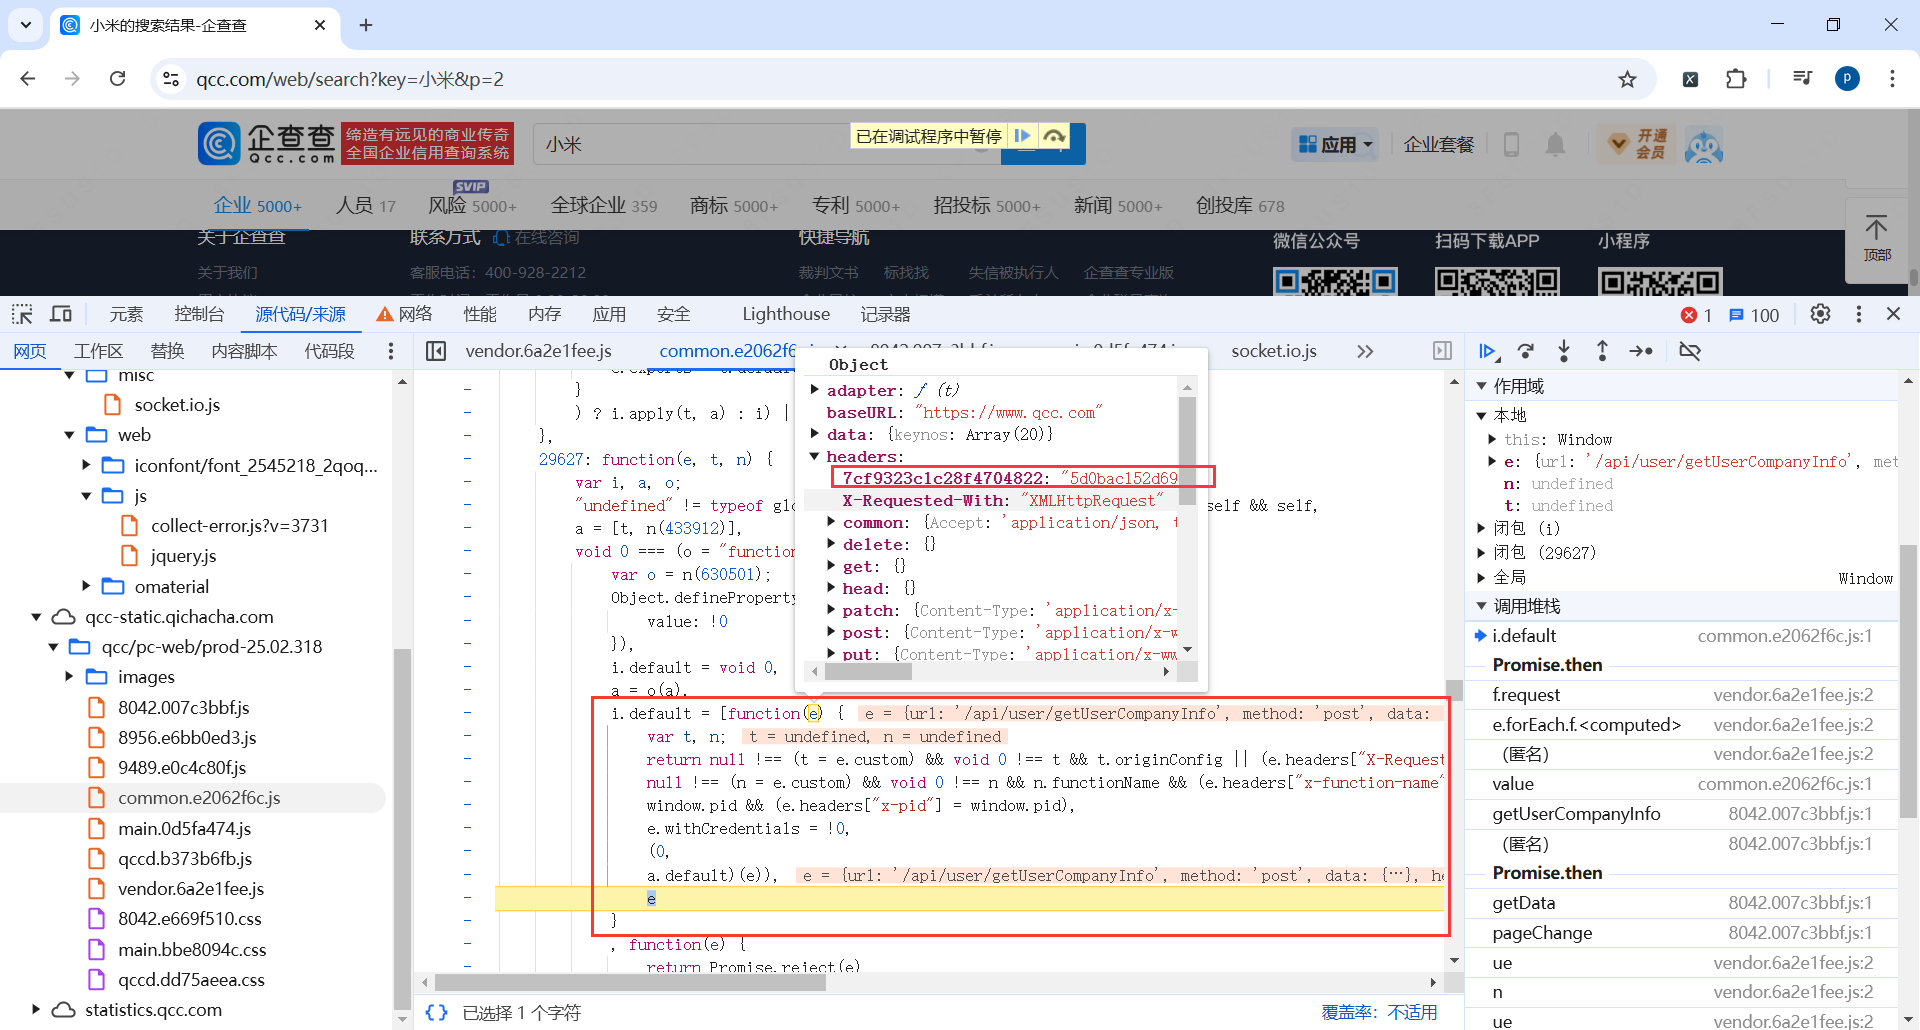The height and width of the screenshot is (1030, 1920).
Task: Reload the current page
Action: click(x=117, y=79)
